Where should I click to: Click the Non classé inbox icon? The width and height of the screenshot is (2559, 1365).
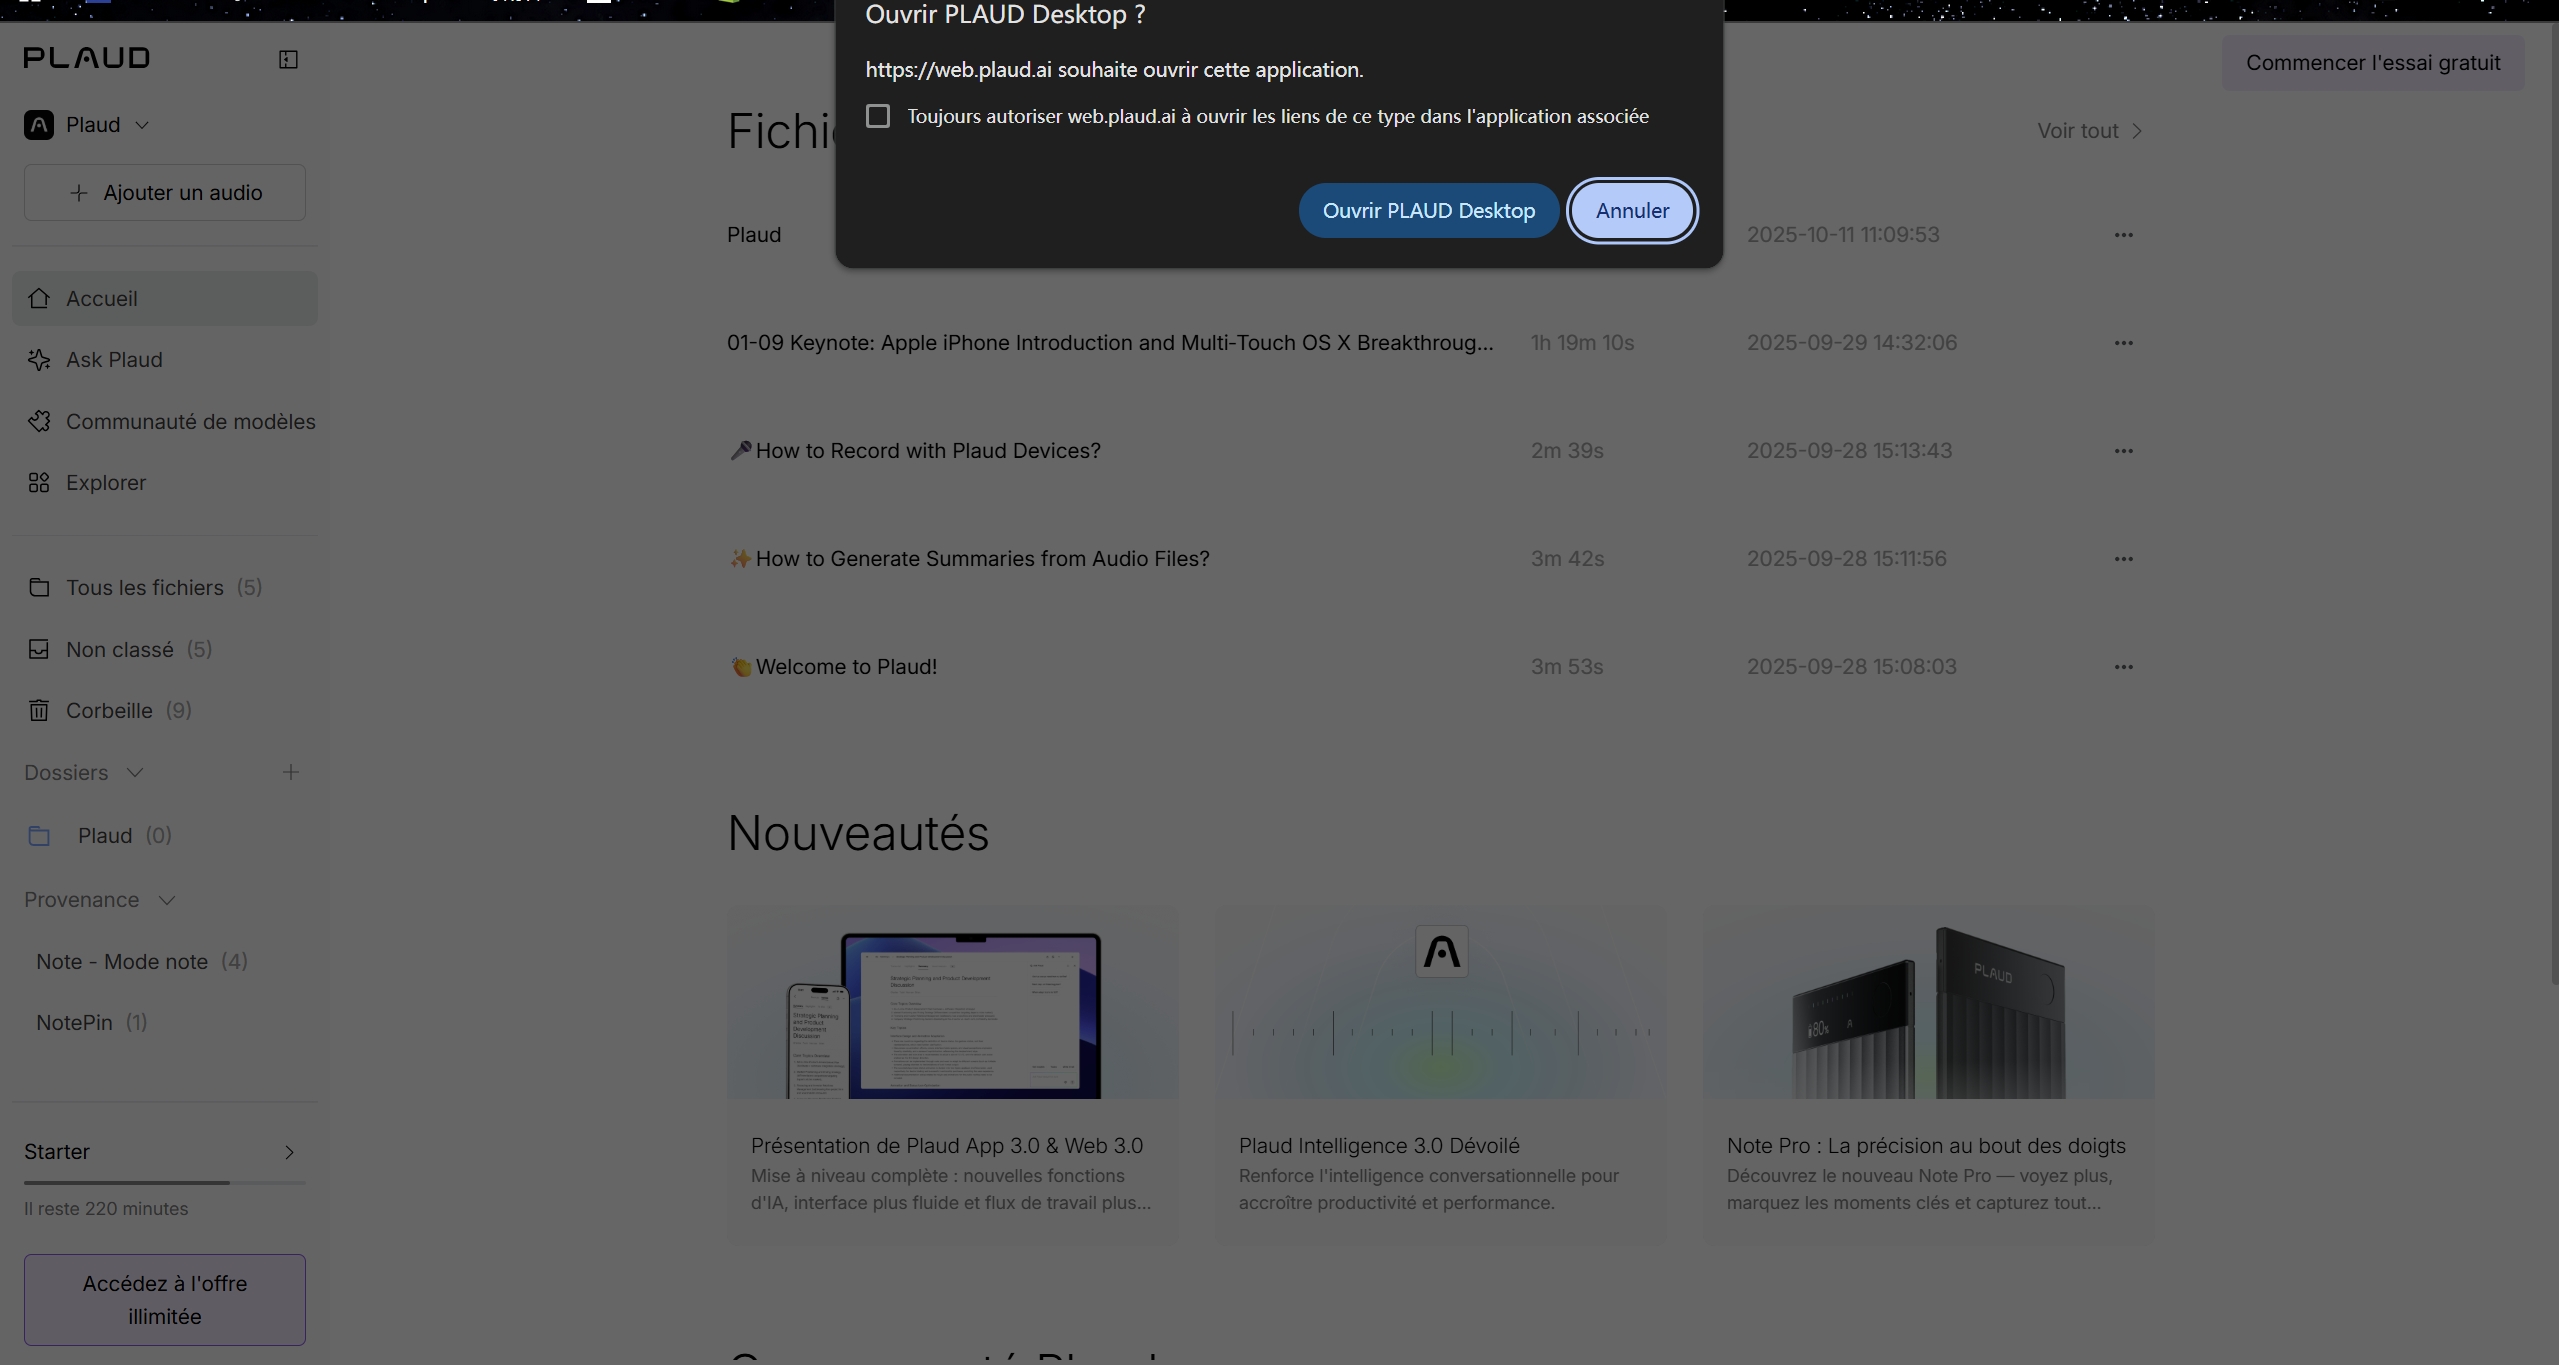(x=39, y=649)
